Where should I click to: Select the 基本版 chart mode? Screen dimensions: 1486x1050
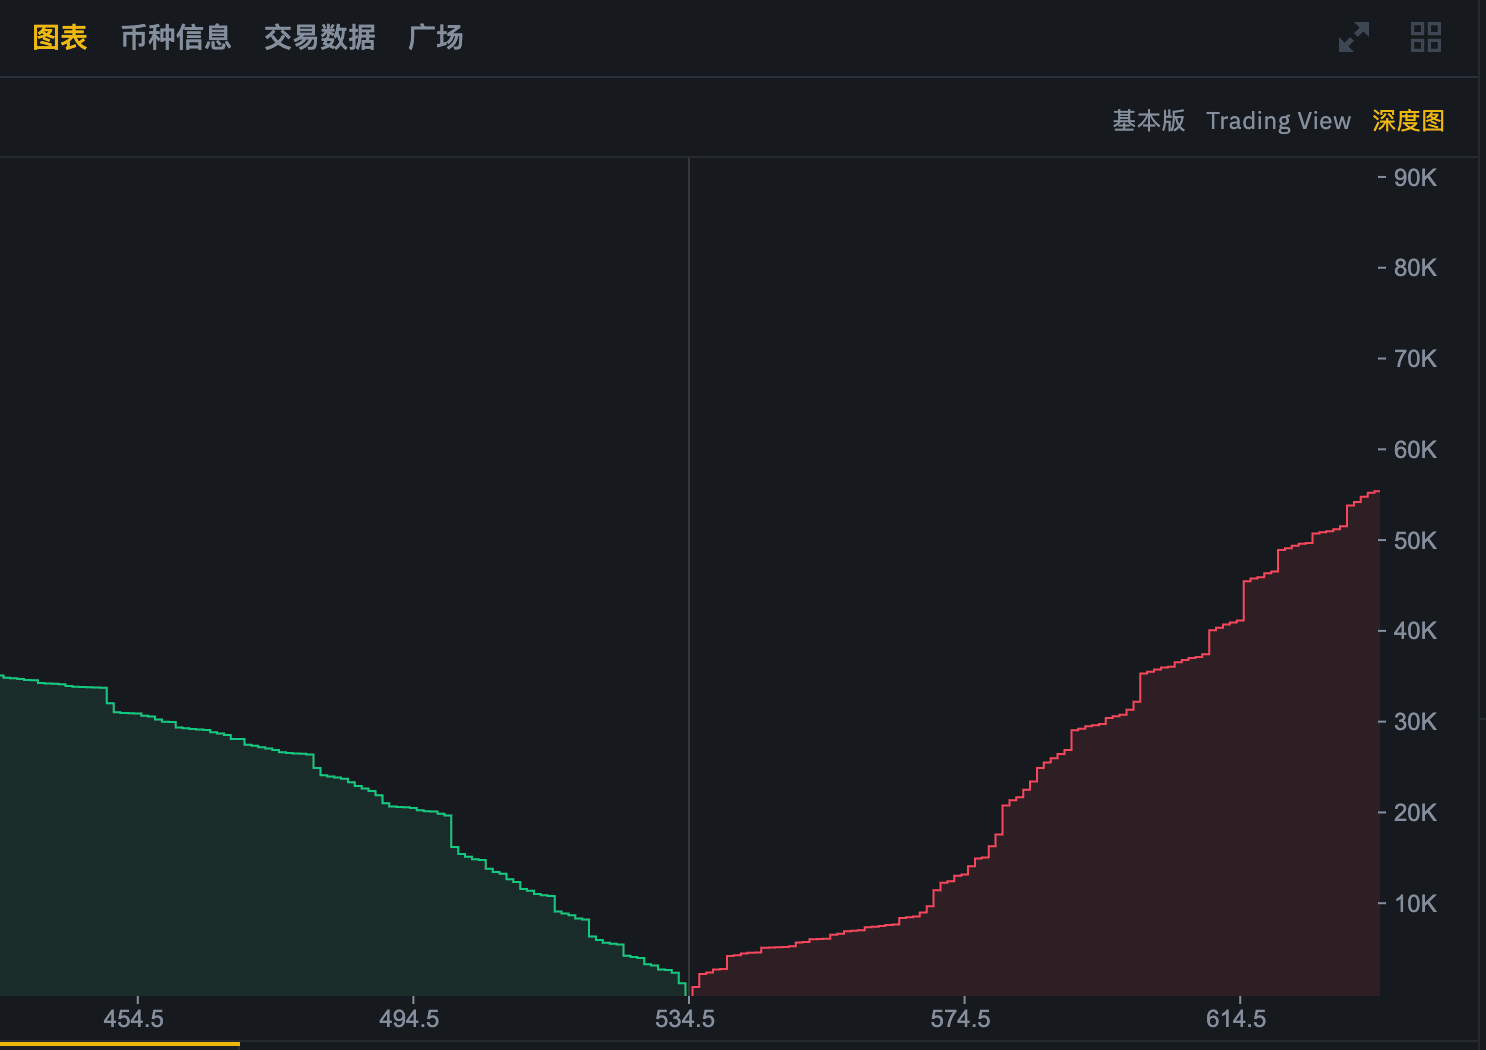pyautogui.click(x=1149, y=121)
